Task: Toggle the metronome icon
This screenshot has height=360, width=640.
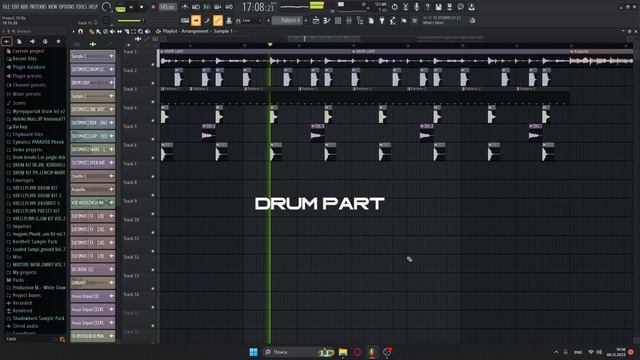Action: (x=185, y=7)
